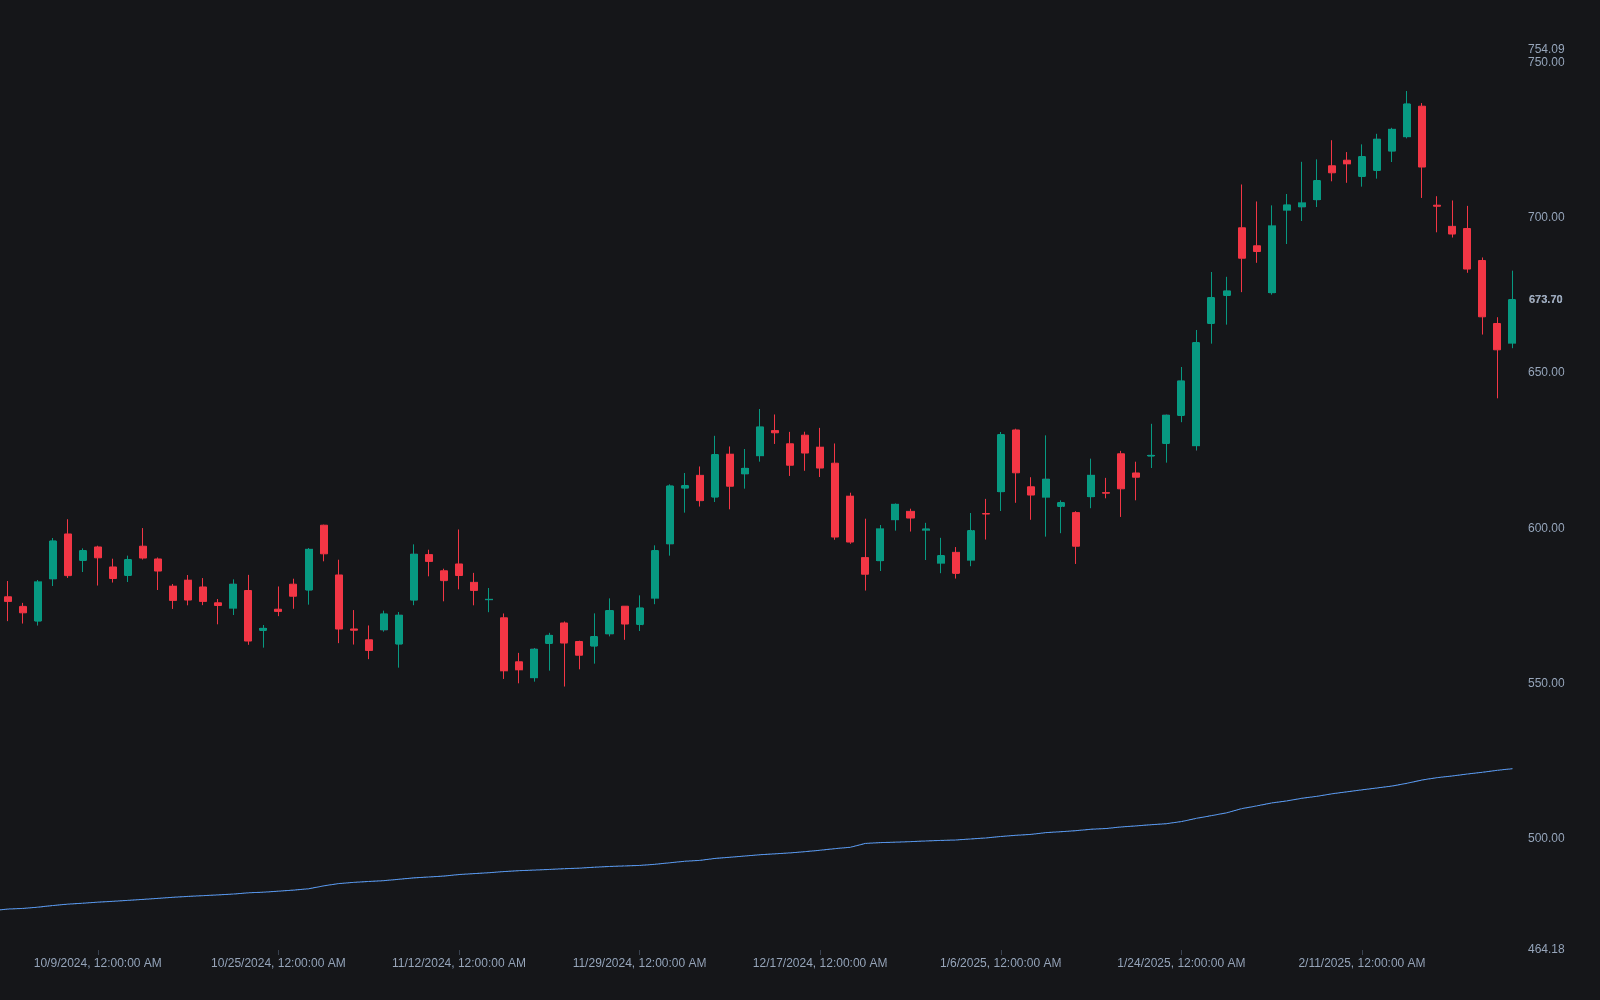Click the 550.00 price axis label
The width and height of the screenshot is (1600, 1000).
pyautogui.click(x=1546, y=683)
